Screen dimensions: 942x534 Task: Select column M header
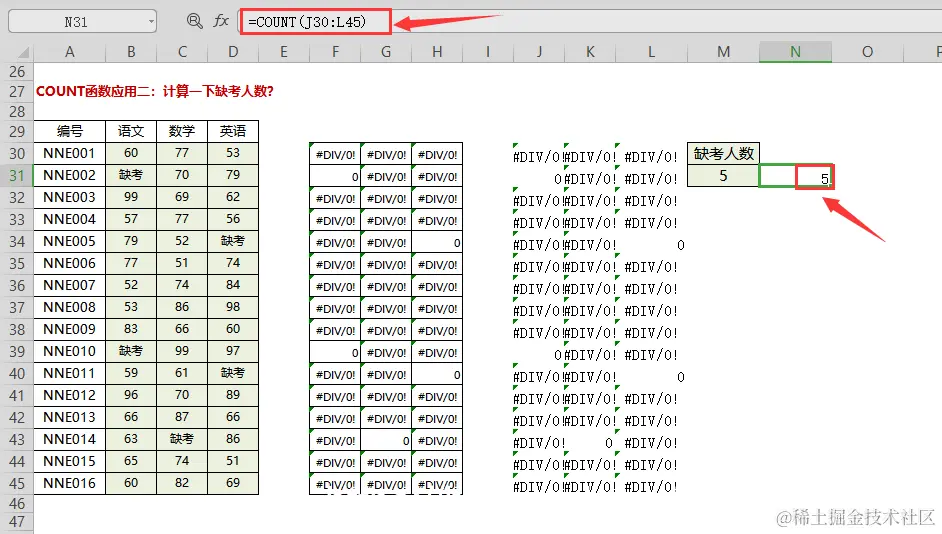(x=723, y=52)
